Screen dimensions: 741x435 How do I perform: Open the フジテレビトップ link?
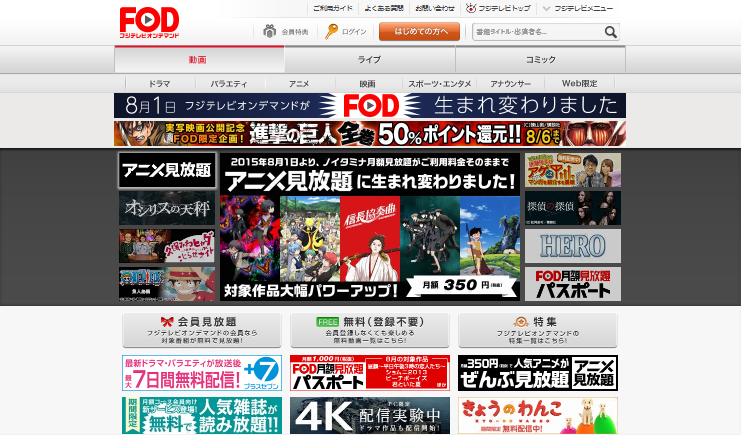click(504, 8)
